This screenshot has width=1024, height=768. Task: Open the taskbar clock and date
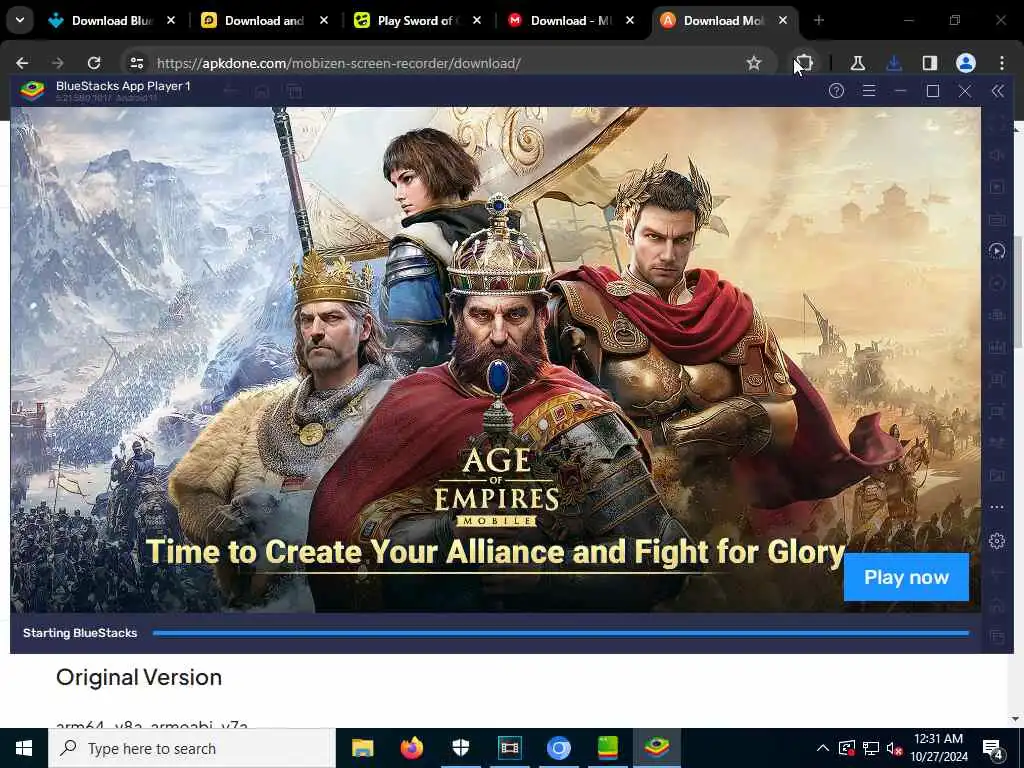[x=938, y=748]
